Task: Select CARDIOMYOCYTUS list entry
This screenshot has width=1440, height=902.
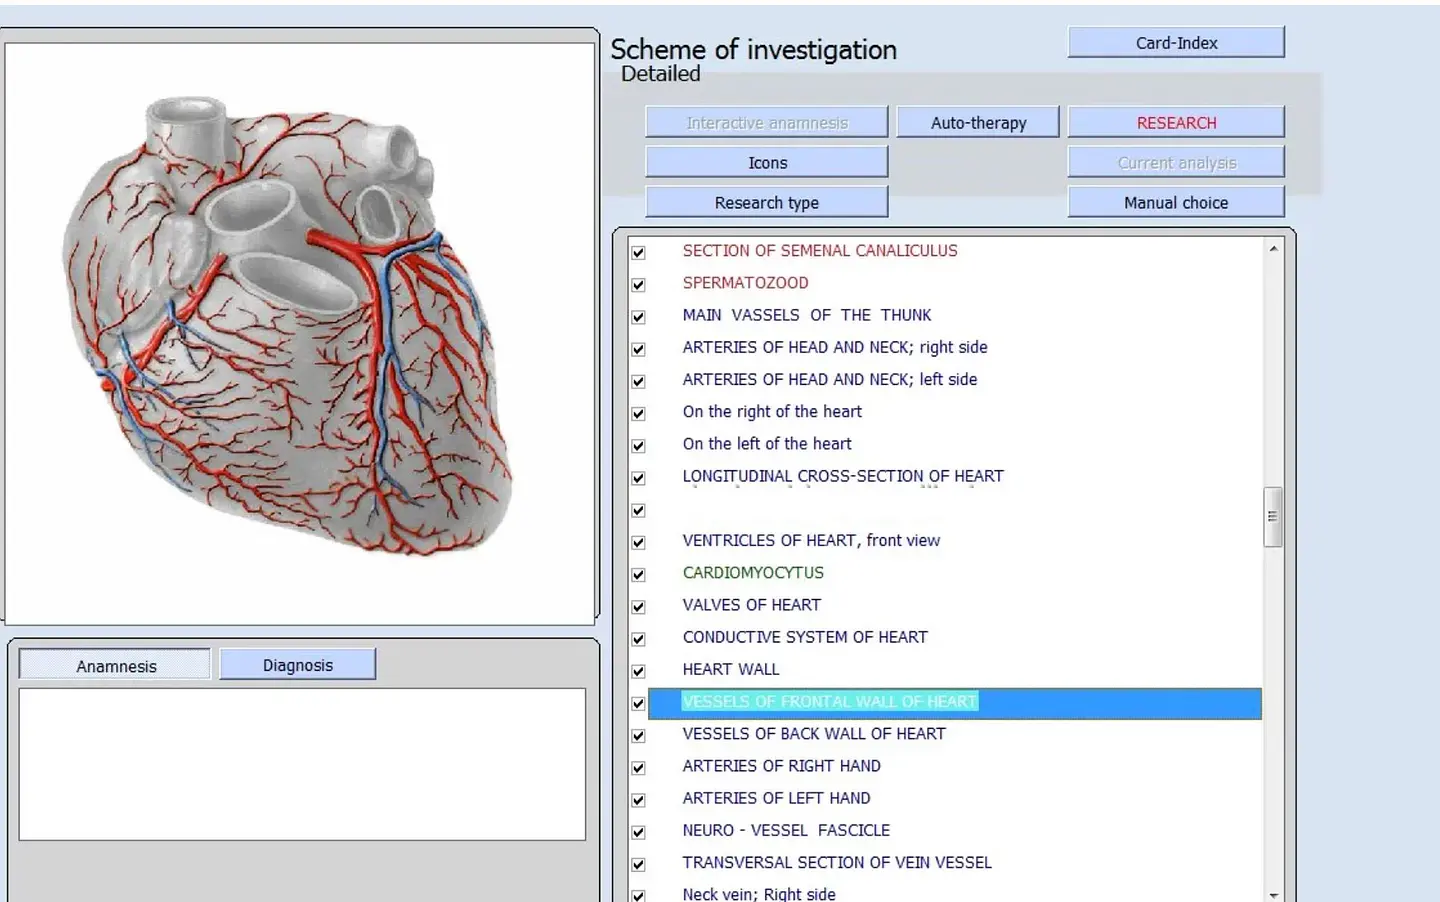Action: pyautogui.click(x=753, y=573)
